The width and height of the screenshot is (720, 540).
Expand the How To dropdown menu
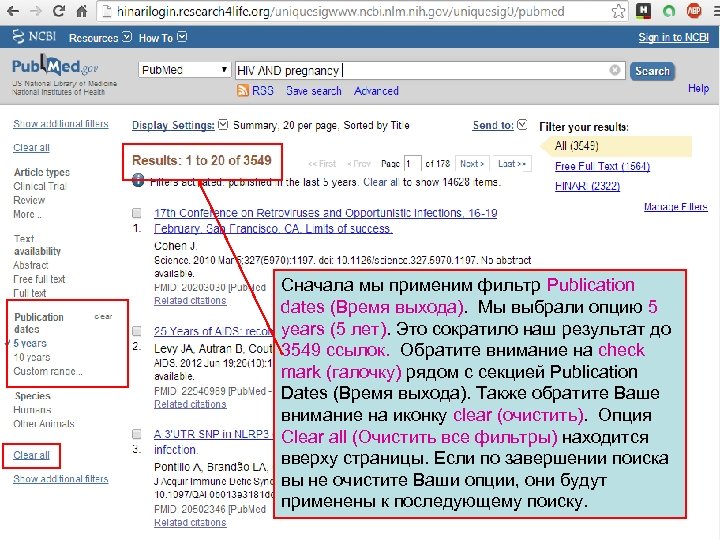[x=163, y=38]
